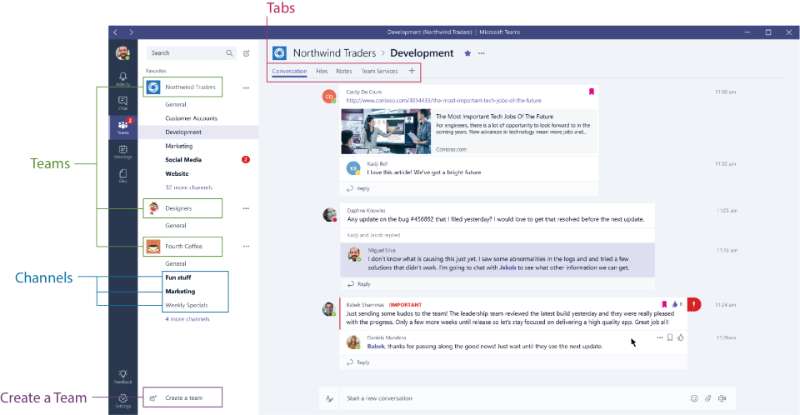Click the Start a new conversation box

tap(528, 398)
